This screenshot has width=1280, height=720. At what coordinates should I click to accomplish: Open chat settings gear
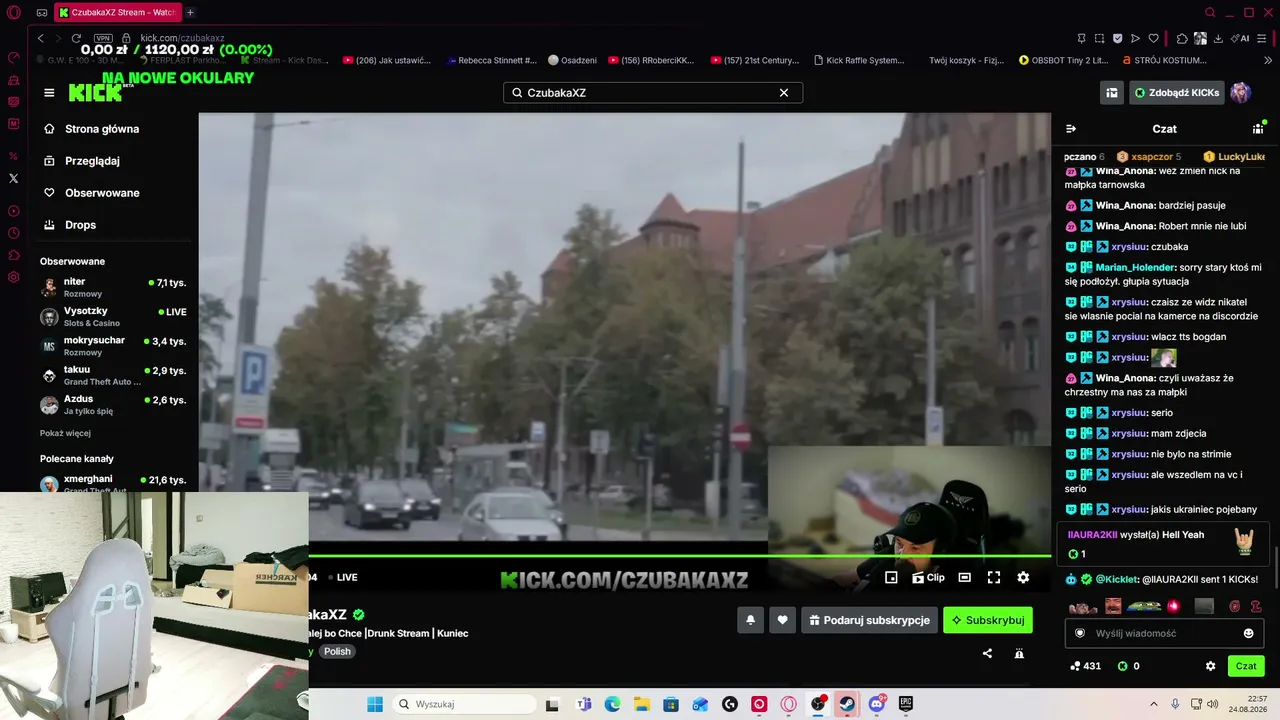1210,666
